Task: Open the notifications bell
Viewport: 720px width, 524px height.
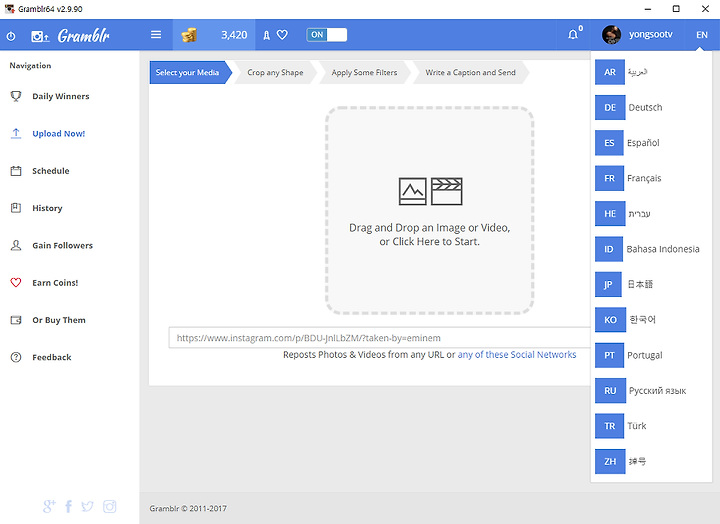Action: pyautogui.click(x=573, y=34)
